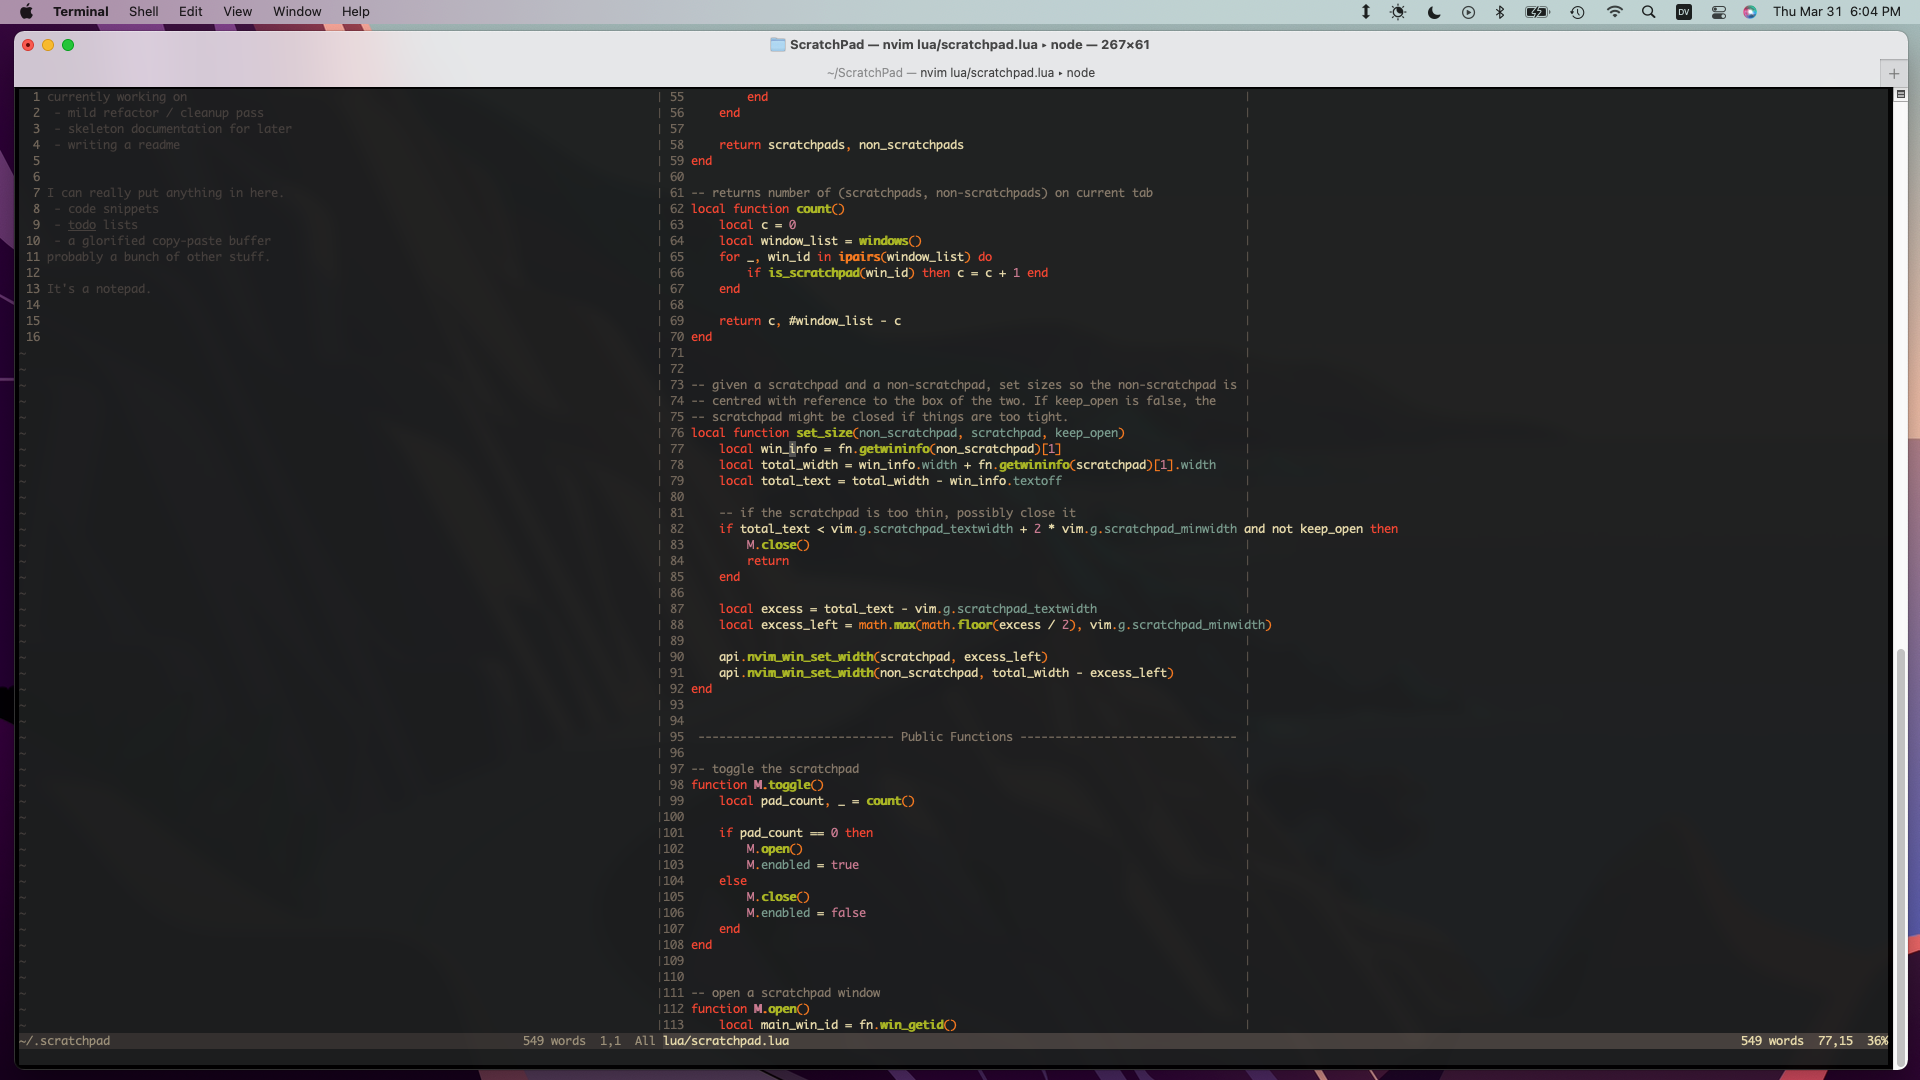The image size is (1920, 1080).
Task: Click 'keep_open then' at end of line 82
Action: coord(1349,529)
